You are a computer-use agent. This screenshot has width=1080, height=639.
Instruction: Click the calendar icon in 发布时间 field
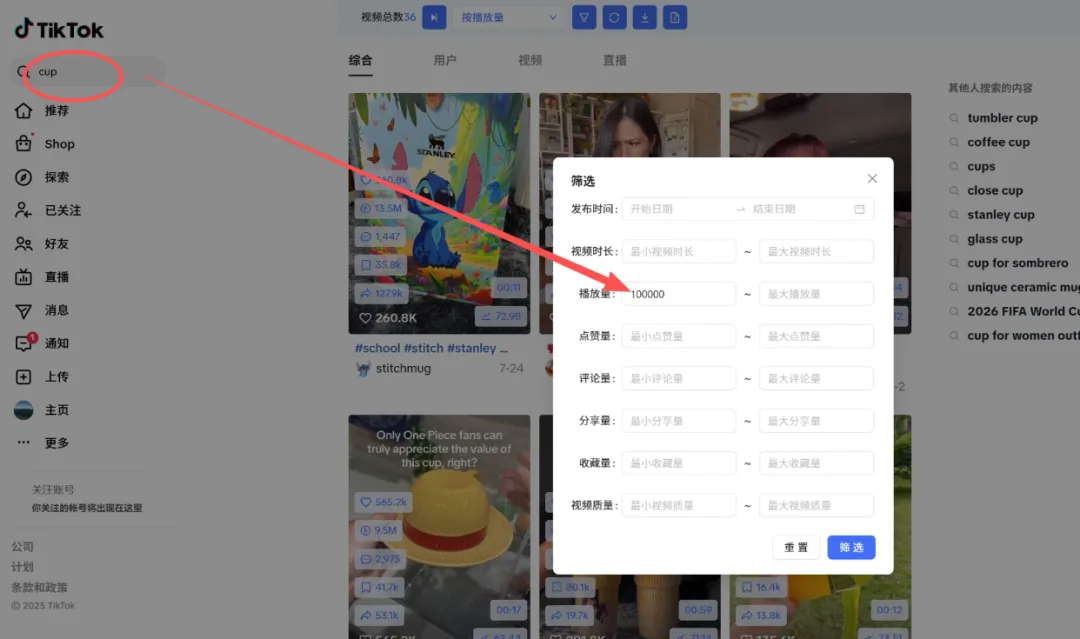click(859, 209)
